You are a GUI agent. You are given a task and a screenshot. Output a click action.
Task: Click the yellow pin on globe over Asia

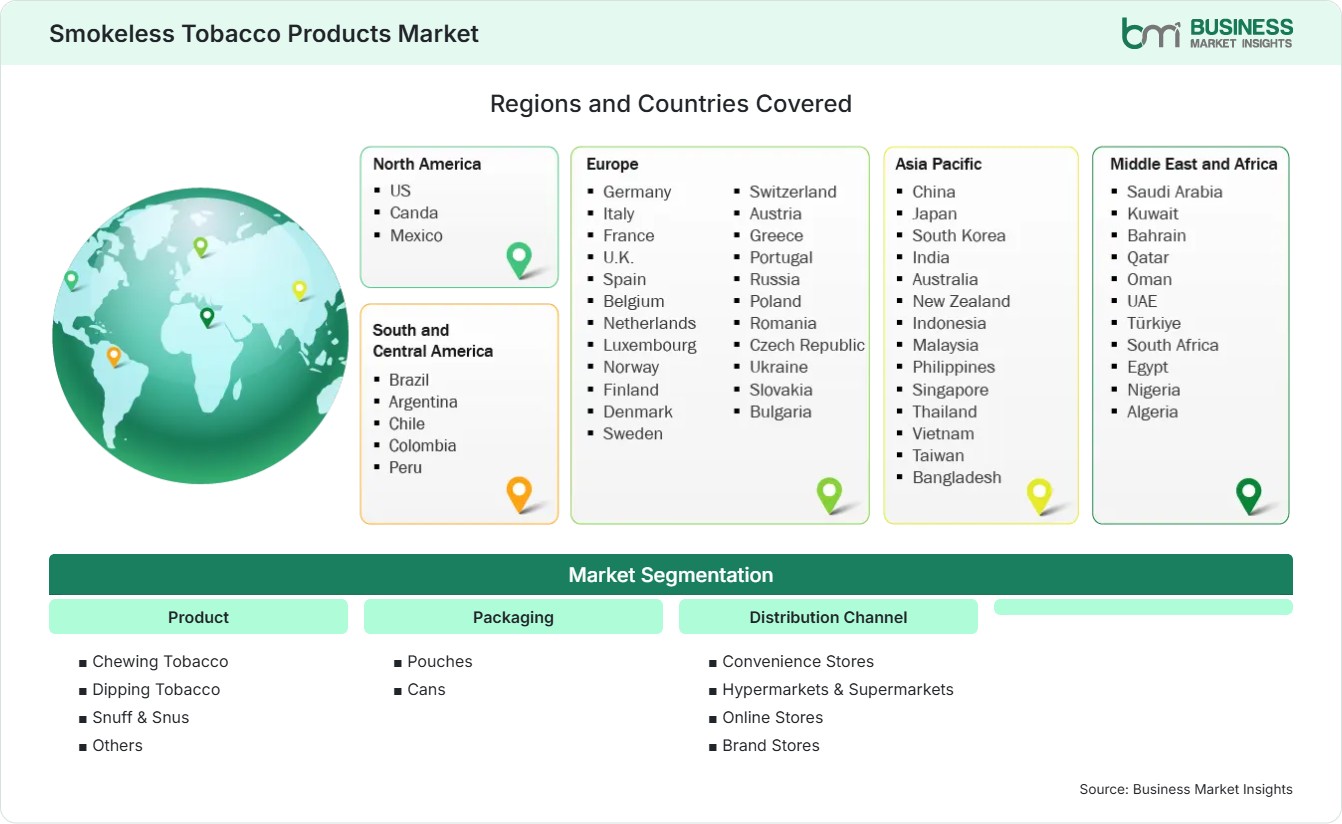click(299, 290)
